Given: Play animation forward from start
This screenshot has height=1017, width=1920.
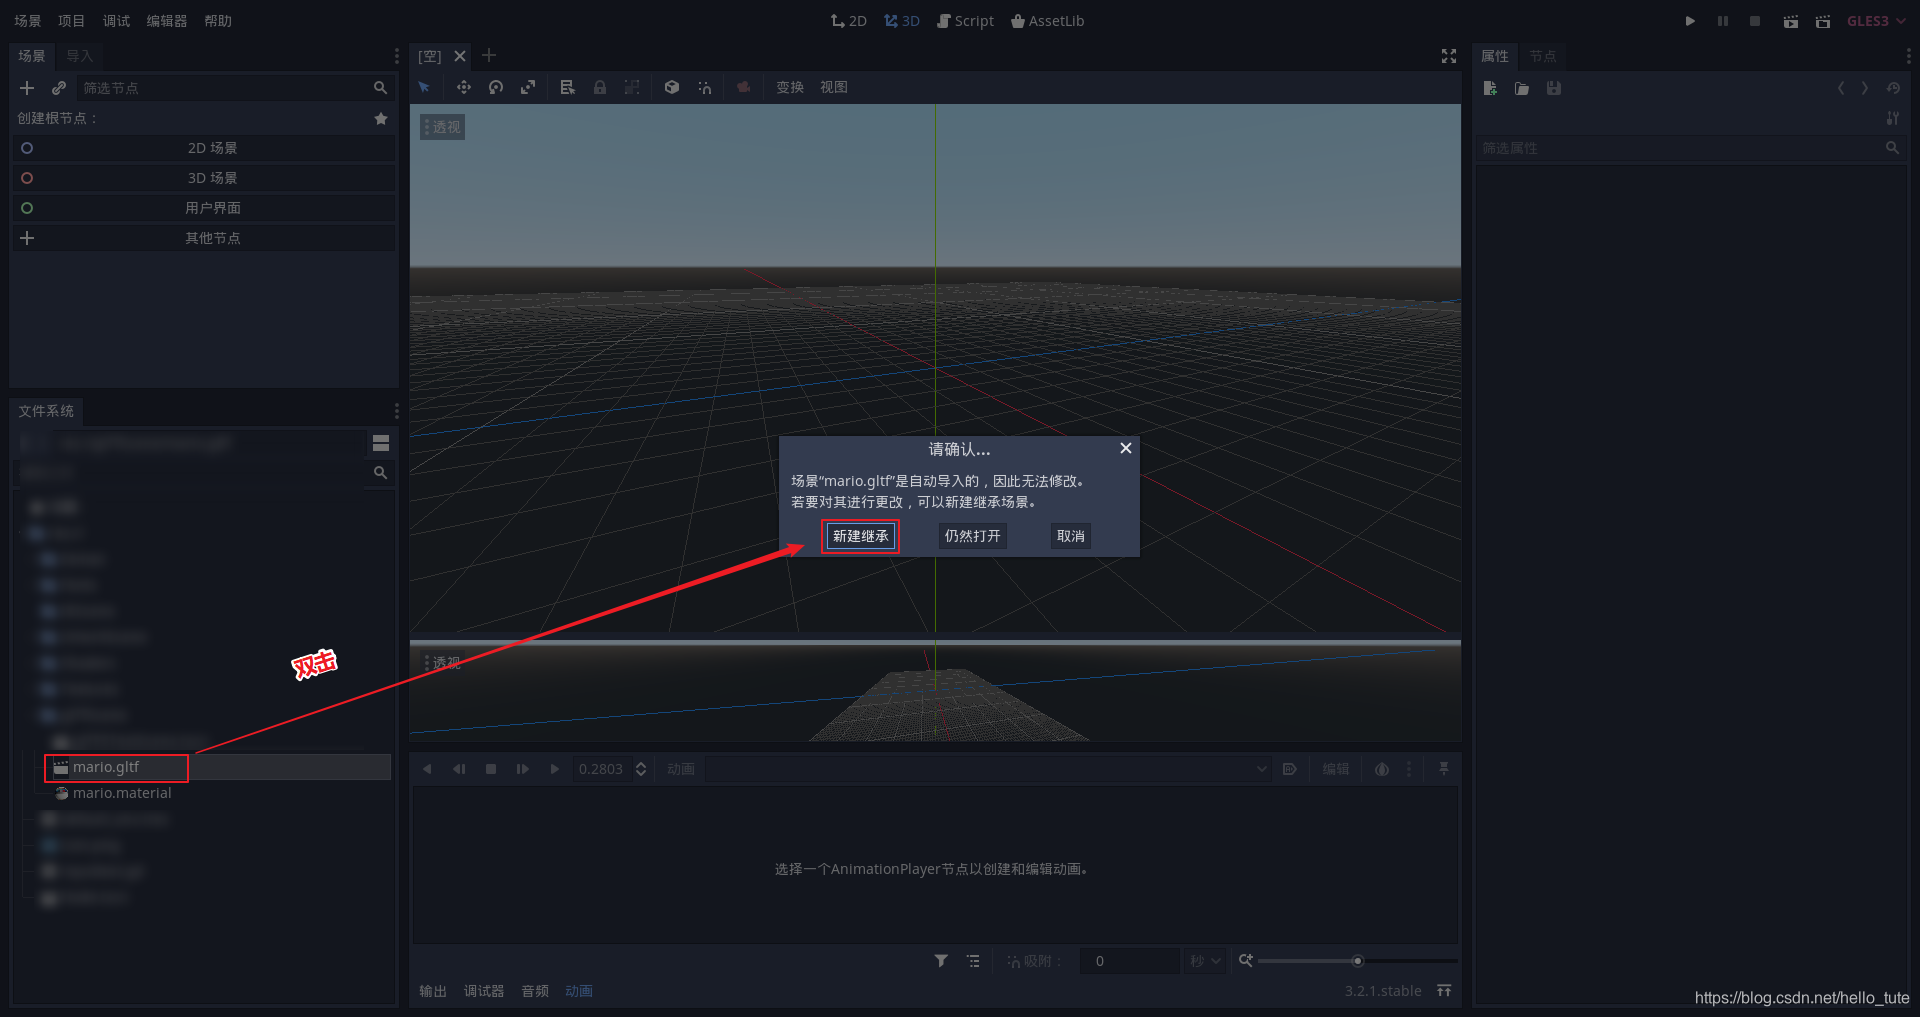Looking at the screenshot, I should (x=555, y=769).
